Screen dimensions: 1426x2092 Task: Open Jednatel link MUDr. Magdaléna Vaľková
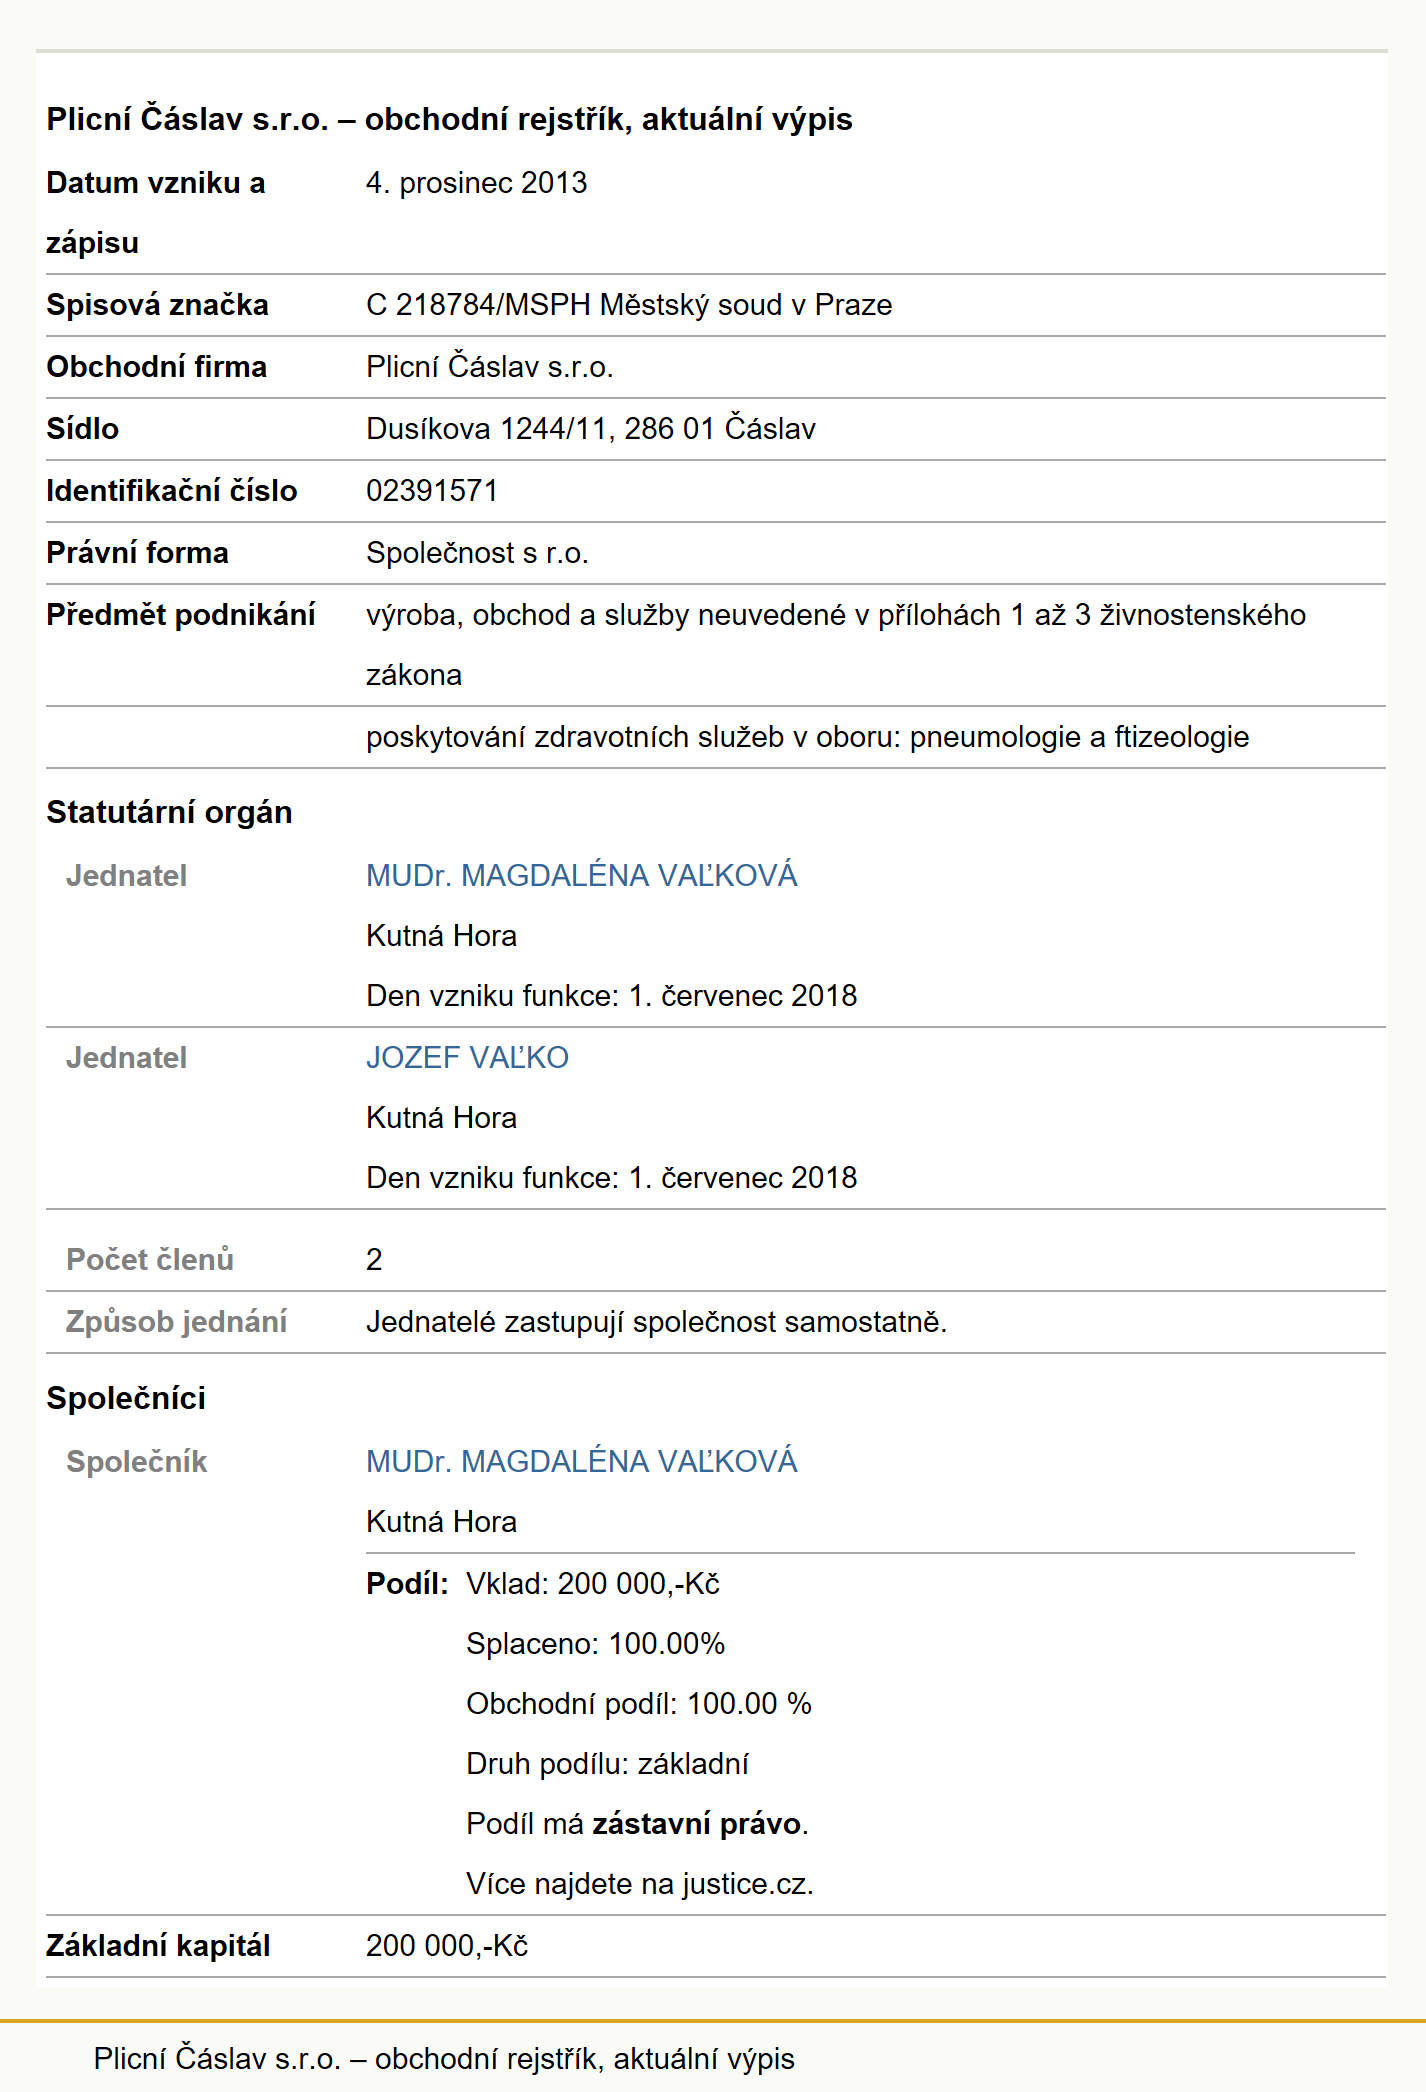581,875
